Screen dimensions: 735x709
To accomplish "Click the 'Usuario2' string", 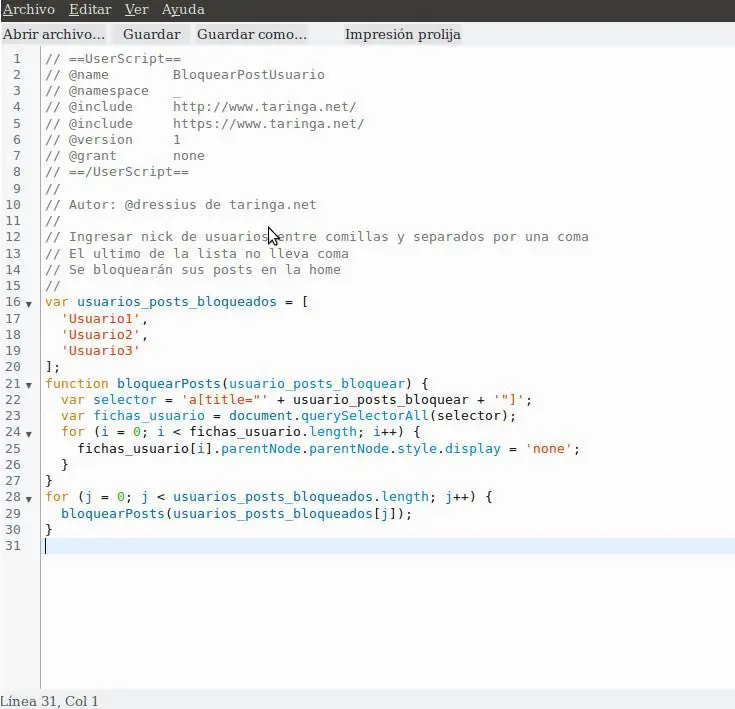I will pos(101,335).
